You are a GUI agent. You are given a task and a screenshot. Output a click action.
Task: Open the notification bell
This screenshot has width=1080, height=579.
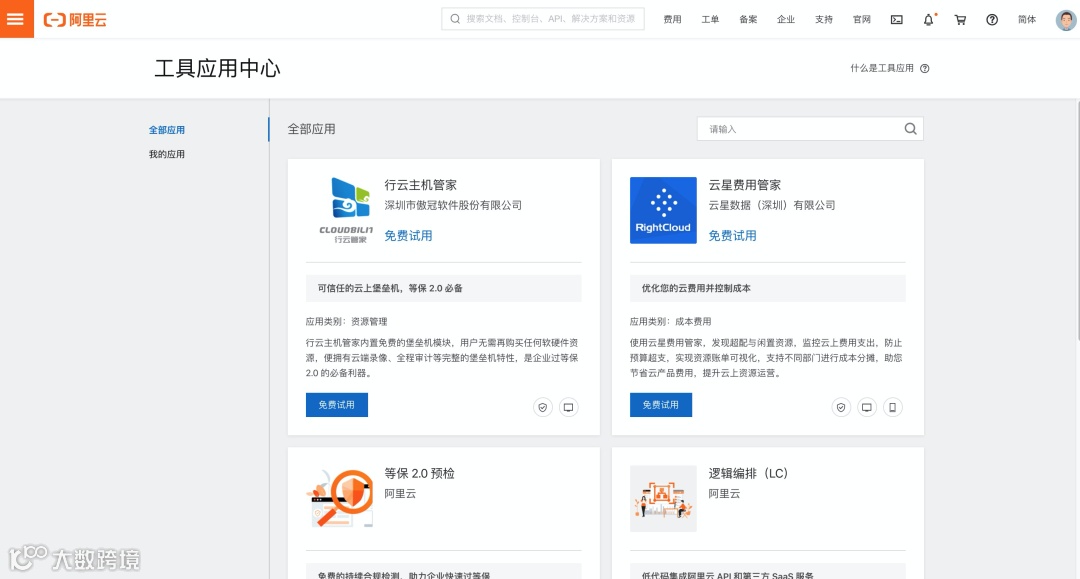pos(928,19)
